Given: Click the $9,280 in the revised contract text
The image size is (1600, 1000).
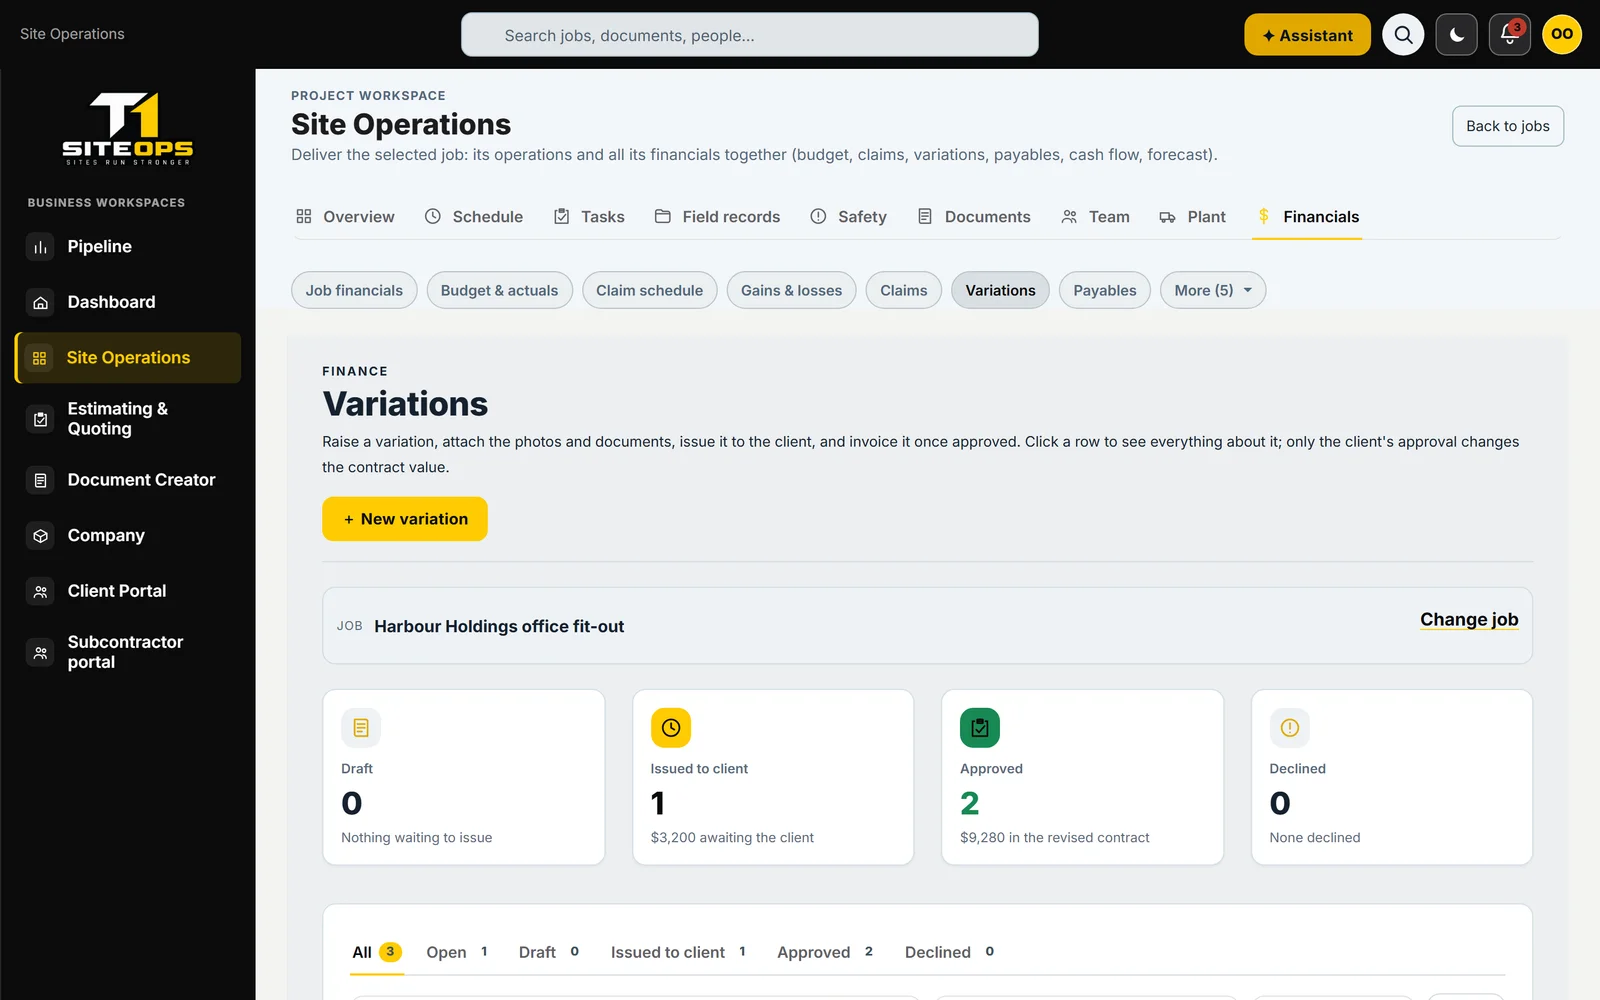Looking at the screenshot, I should (x=1054, y=838).
